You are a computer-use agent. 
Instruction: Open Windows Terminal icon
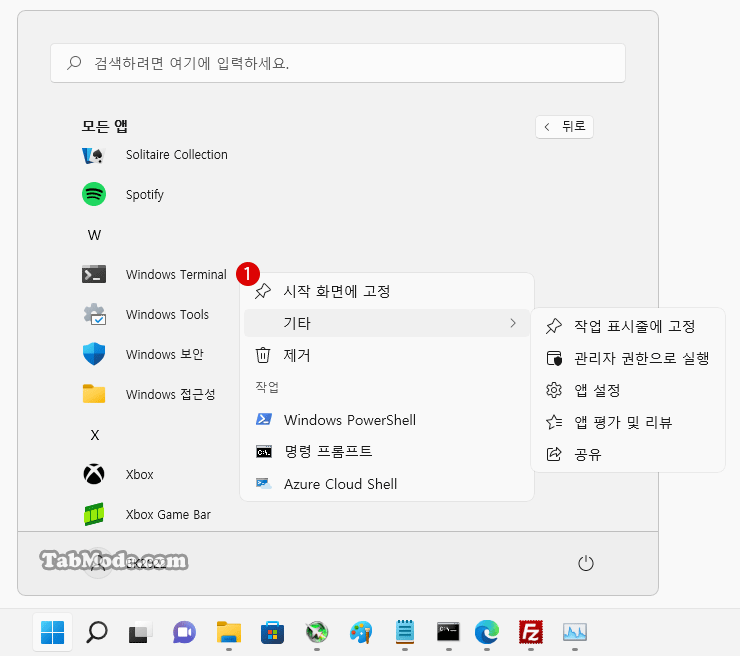pyautogui.click(x=93, y=274)
